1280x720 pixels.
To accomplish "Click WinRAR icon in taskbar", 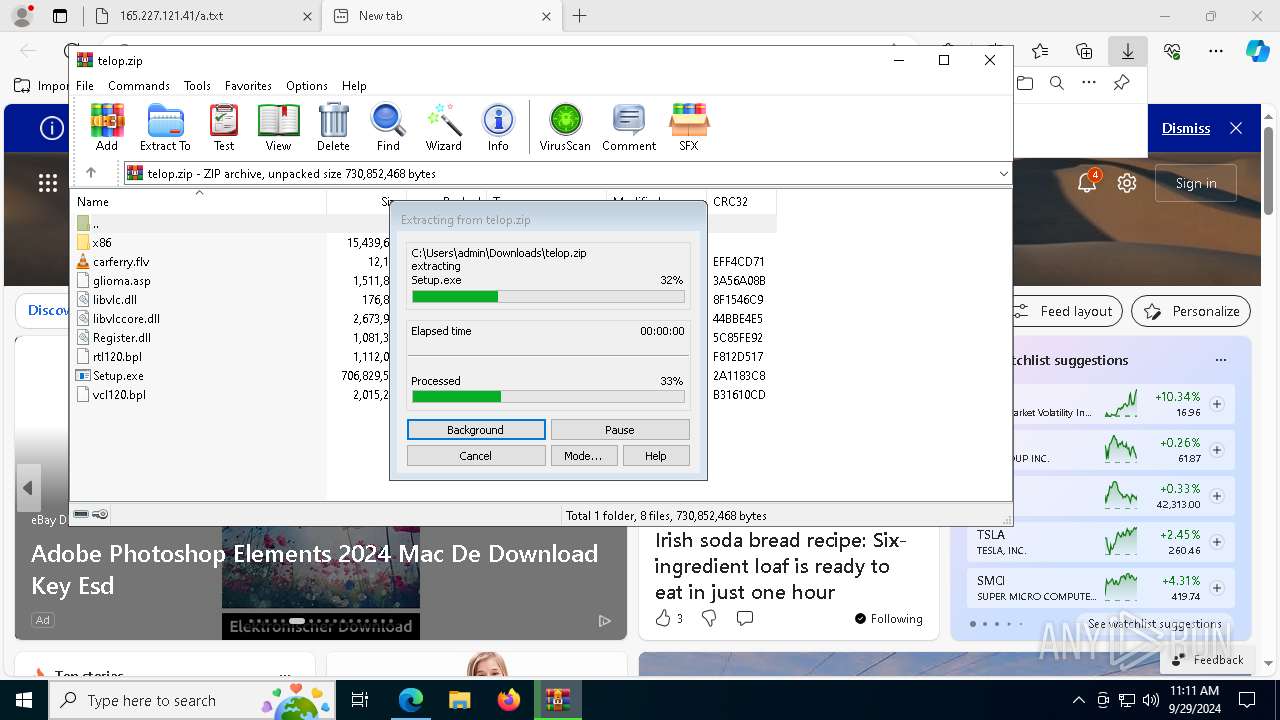I will [x=557, y=700].
